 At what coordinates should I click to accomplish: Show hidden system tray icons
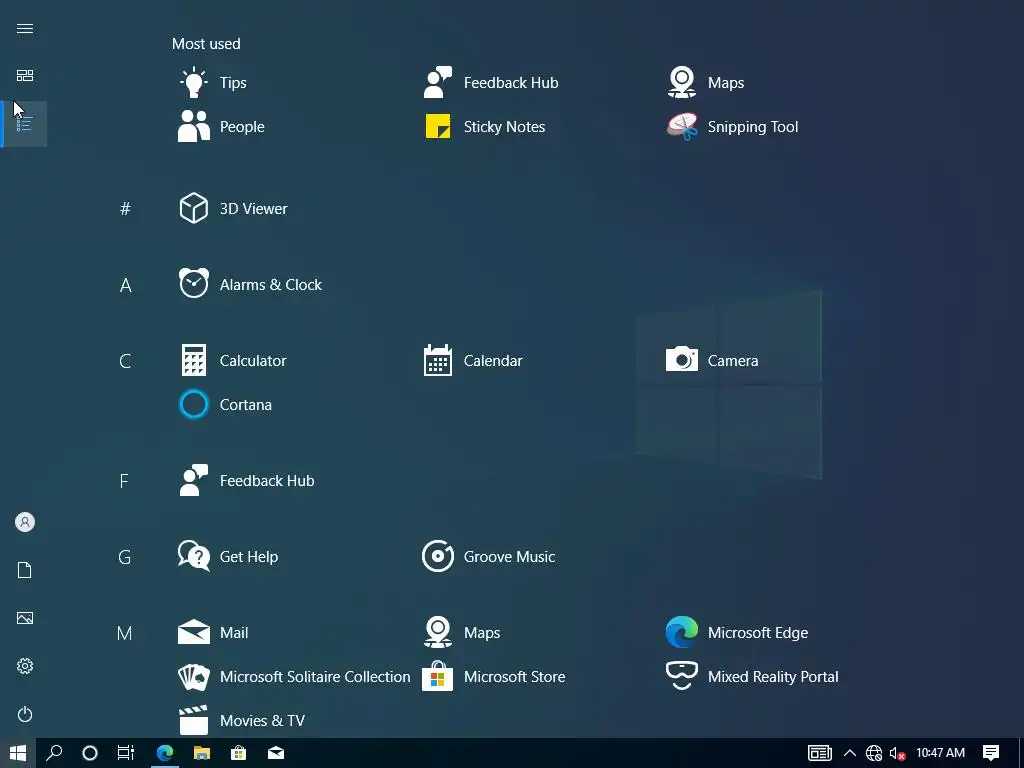pos(850,753)
